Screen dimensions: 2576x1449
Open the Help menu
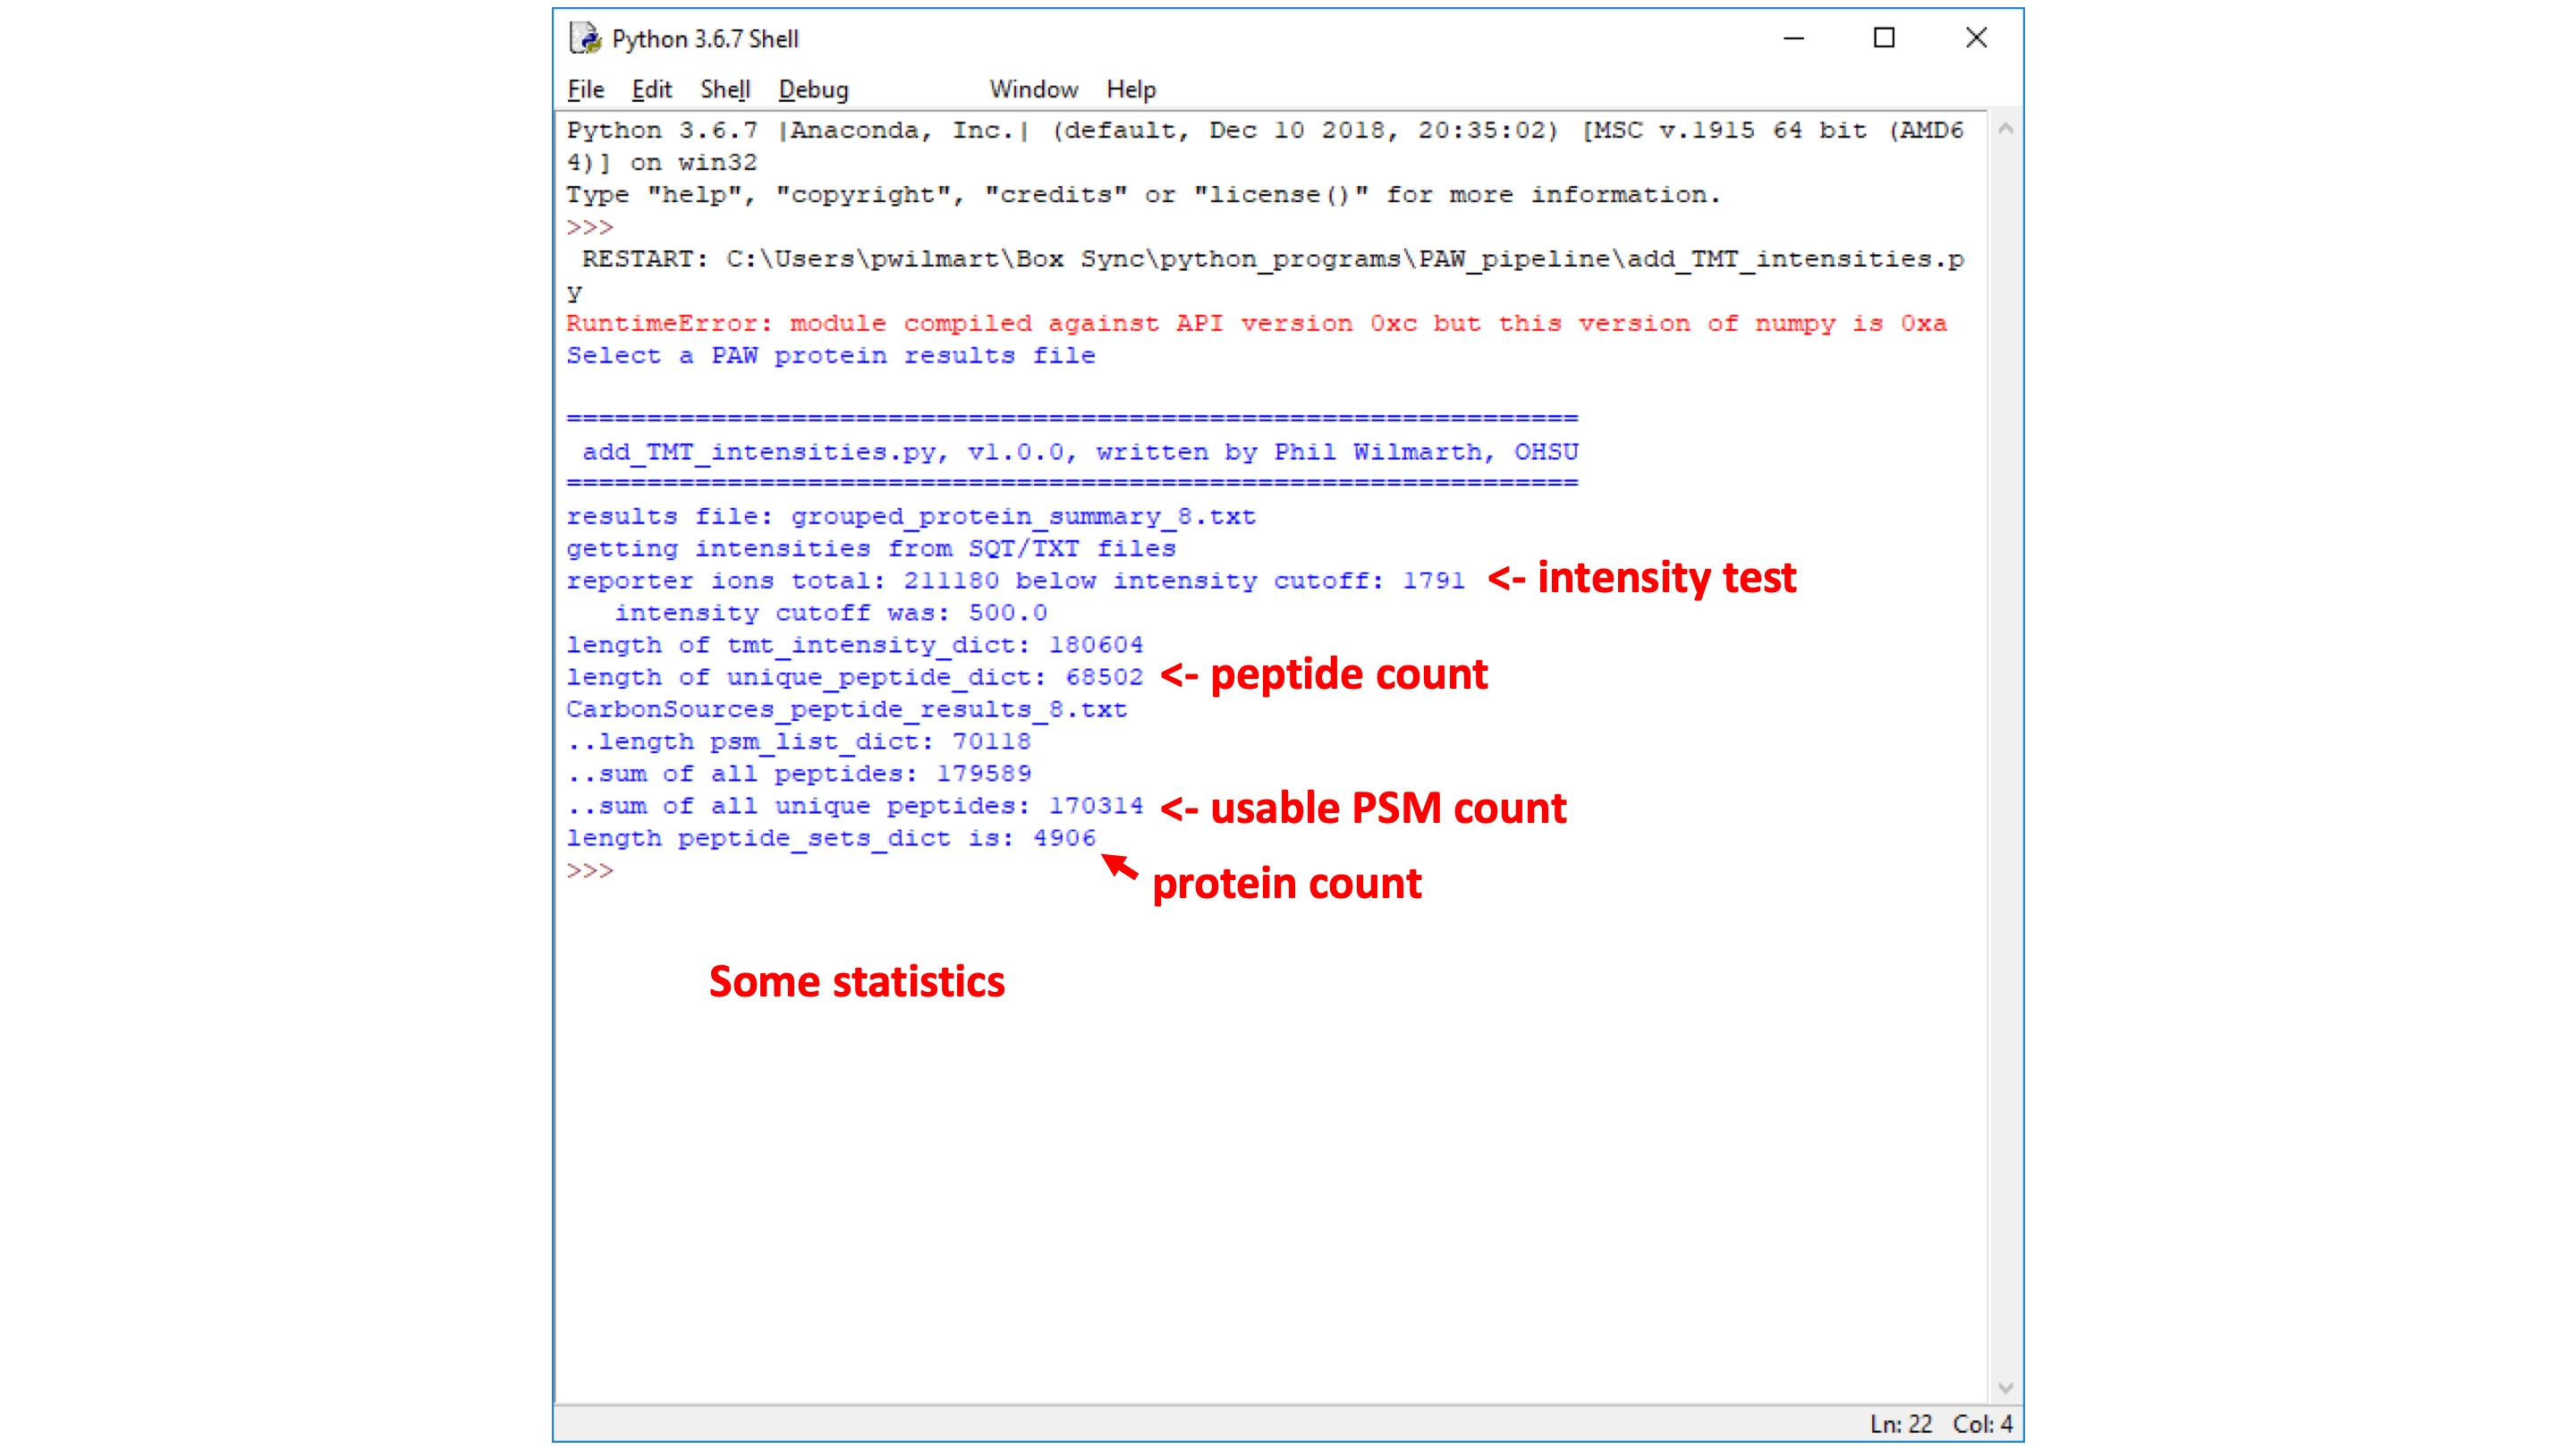(1131, 89)
